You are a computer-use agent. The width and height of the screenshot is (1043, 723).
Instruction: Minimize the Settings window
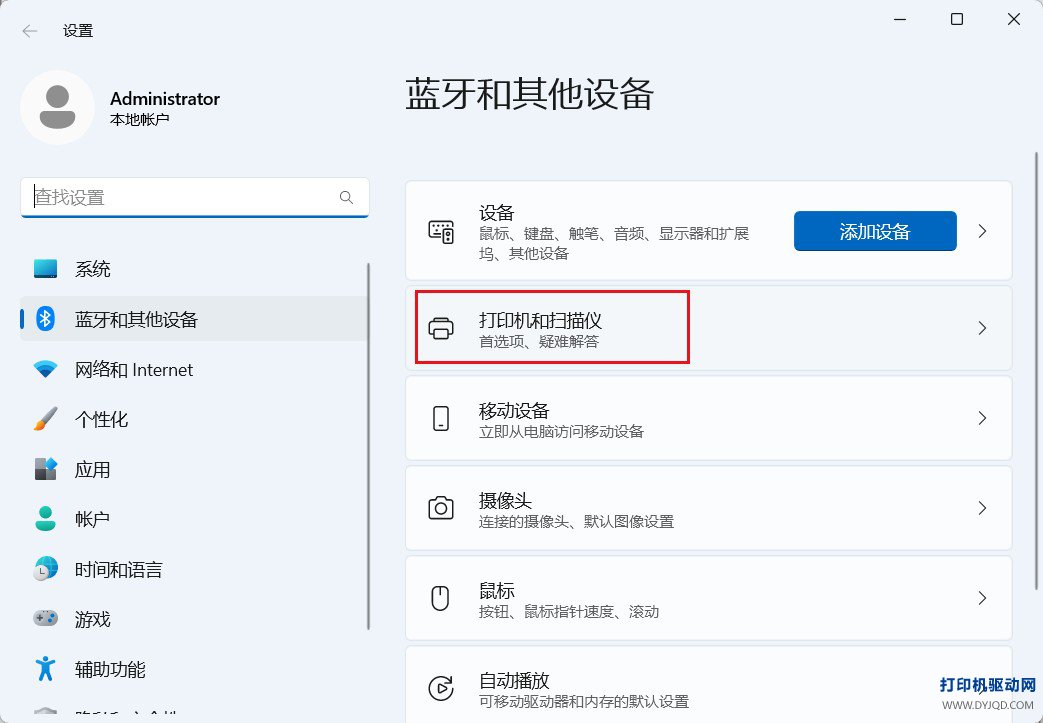tap(900, 19)
